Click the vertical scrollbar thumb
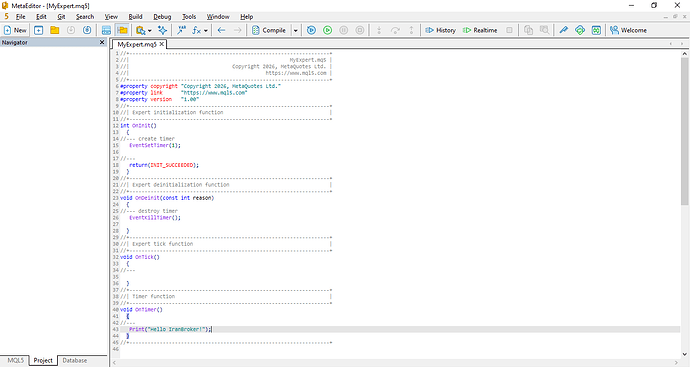 pos(685,131)
